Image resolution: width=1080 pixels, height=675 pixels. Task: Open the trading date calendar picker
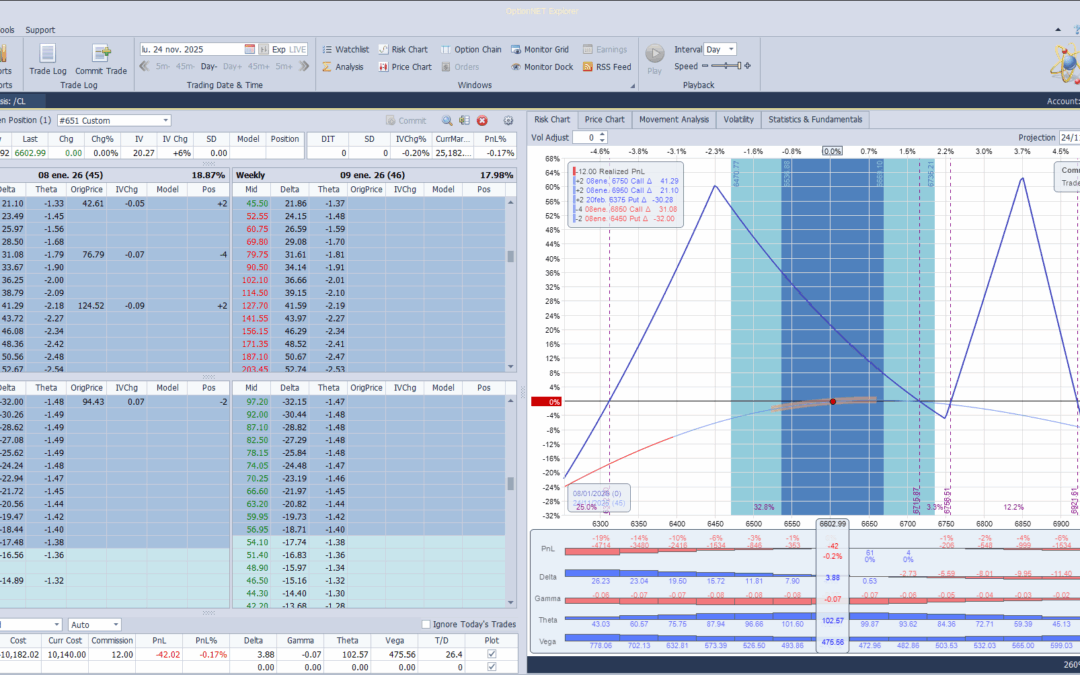249,50
